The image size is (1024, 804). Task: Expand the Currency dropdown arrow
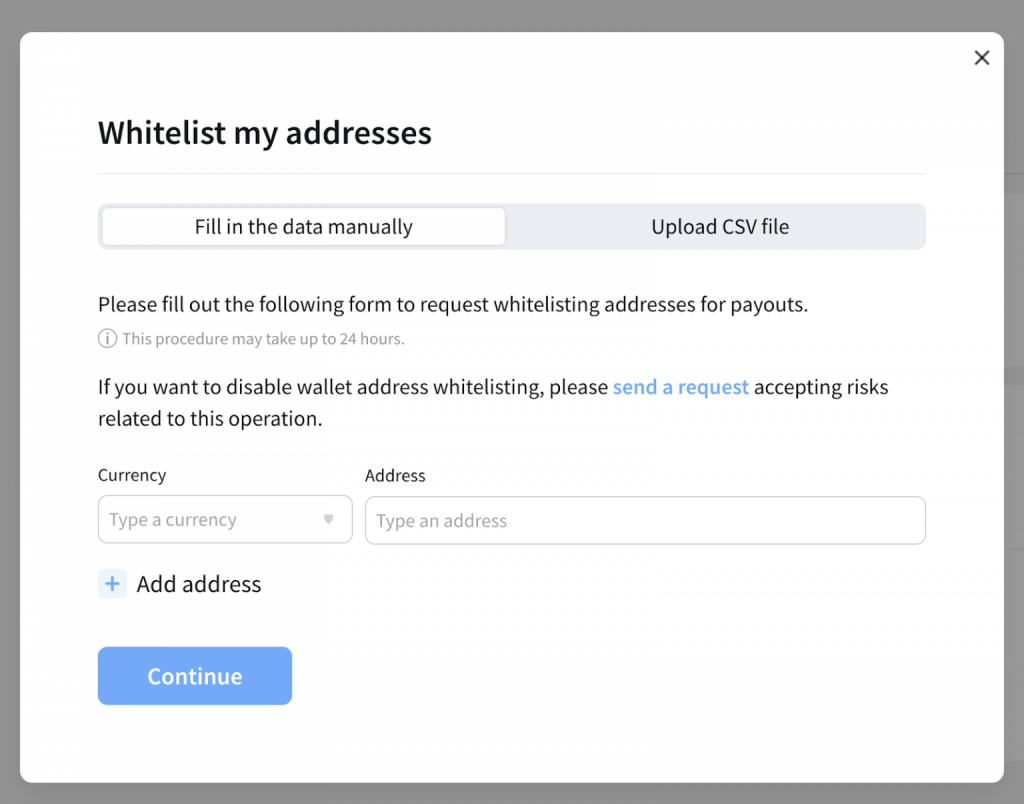(328, 520)
